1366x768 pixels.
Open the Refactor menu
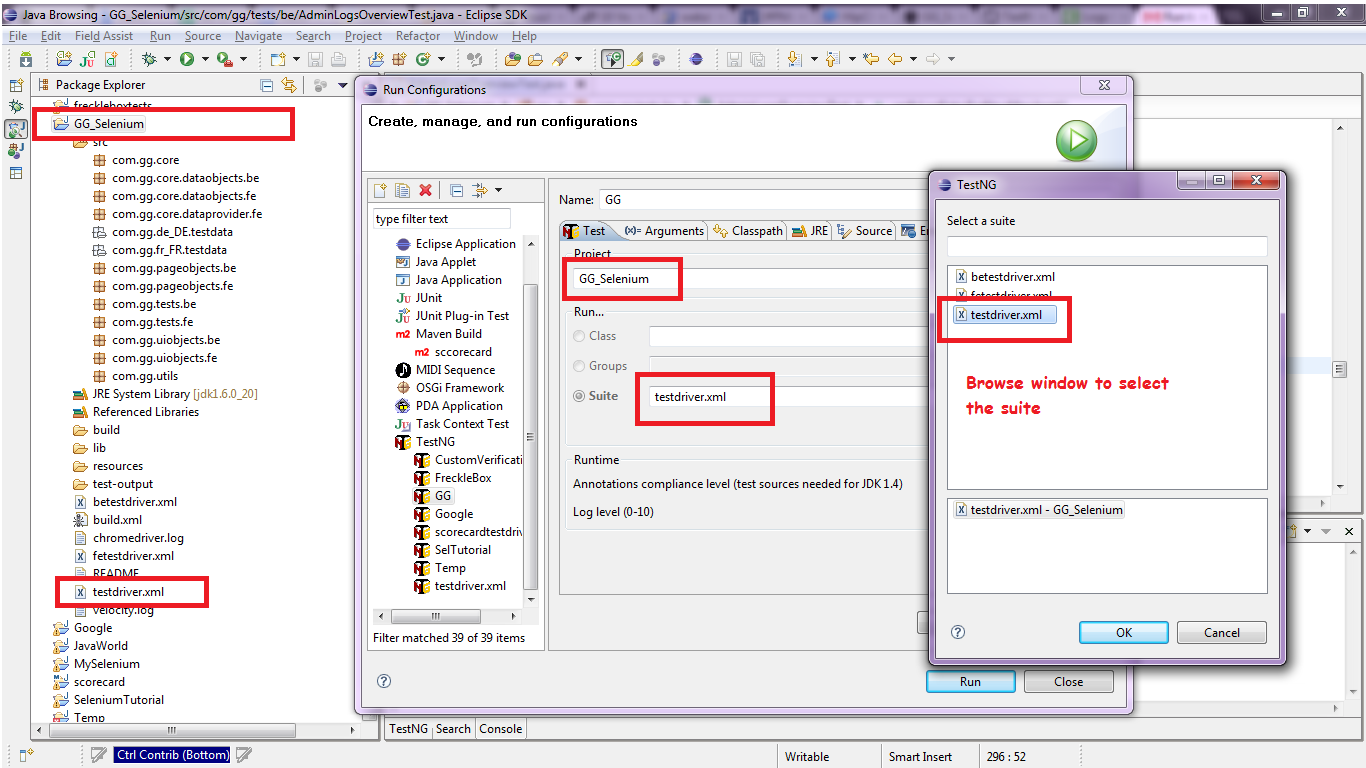[418, 36]
